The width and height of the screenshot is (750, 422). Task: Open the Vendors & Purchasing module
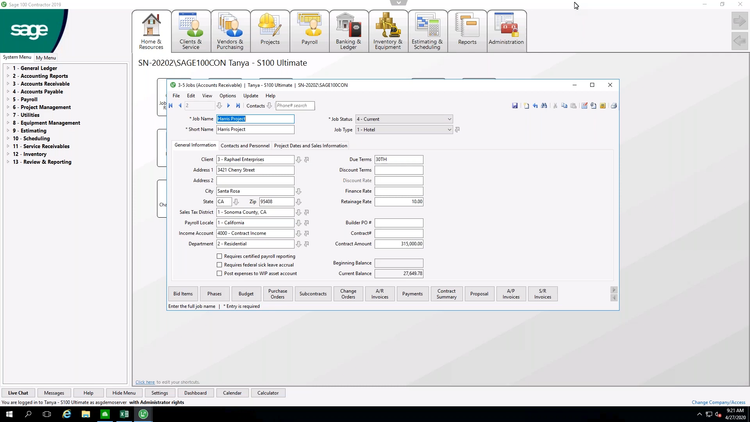[230, 31]
